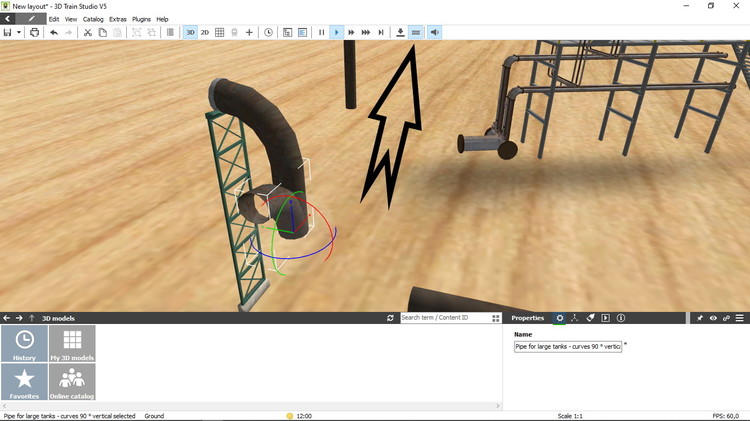Click the Cut scissors icon
Viewport: 750px width, 421px height.
click(x=88, y=33)
